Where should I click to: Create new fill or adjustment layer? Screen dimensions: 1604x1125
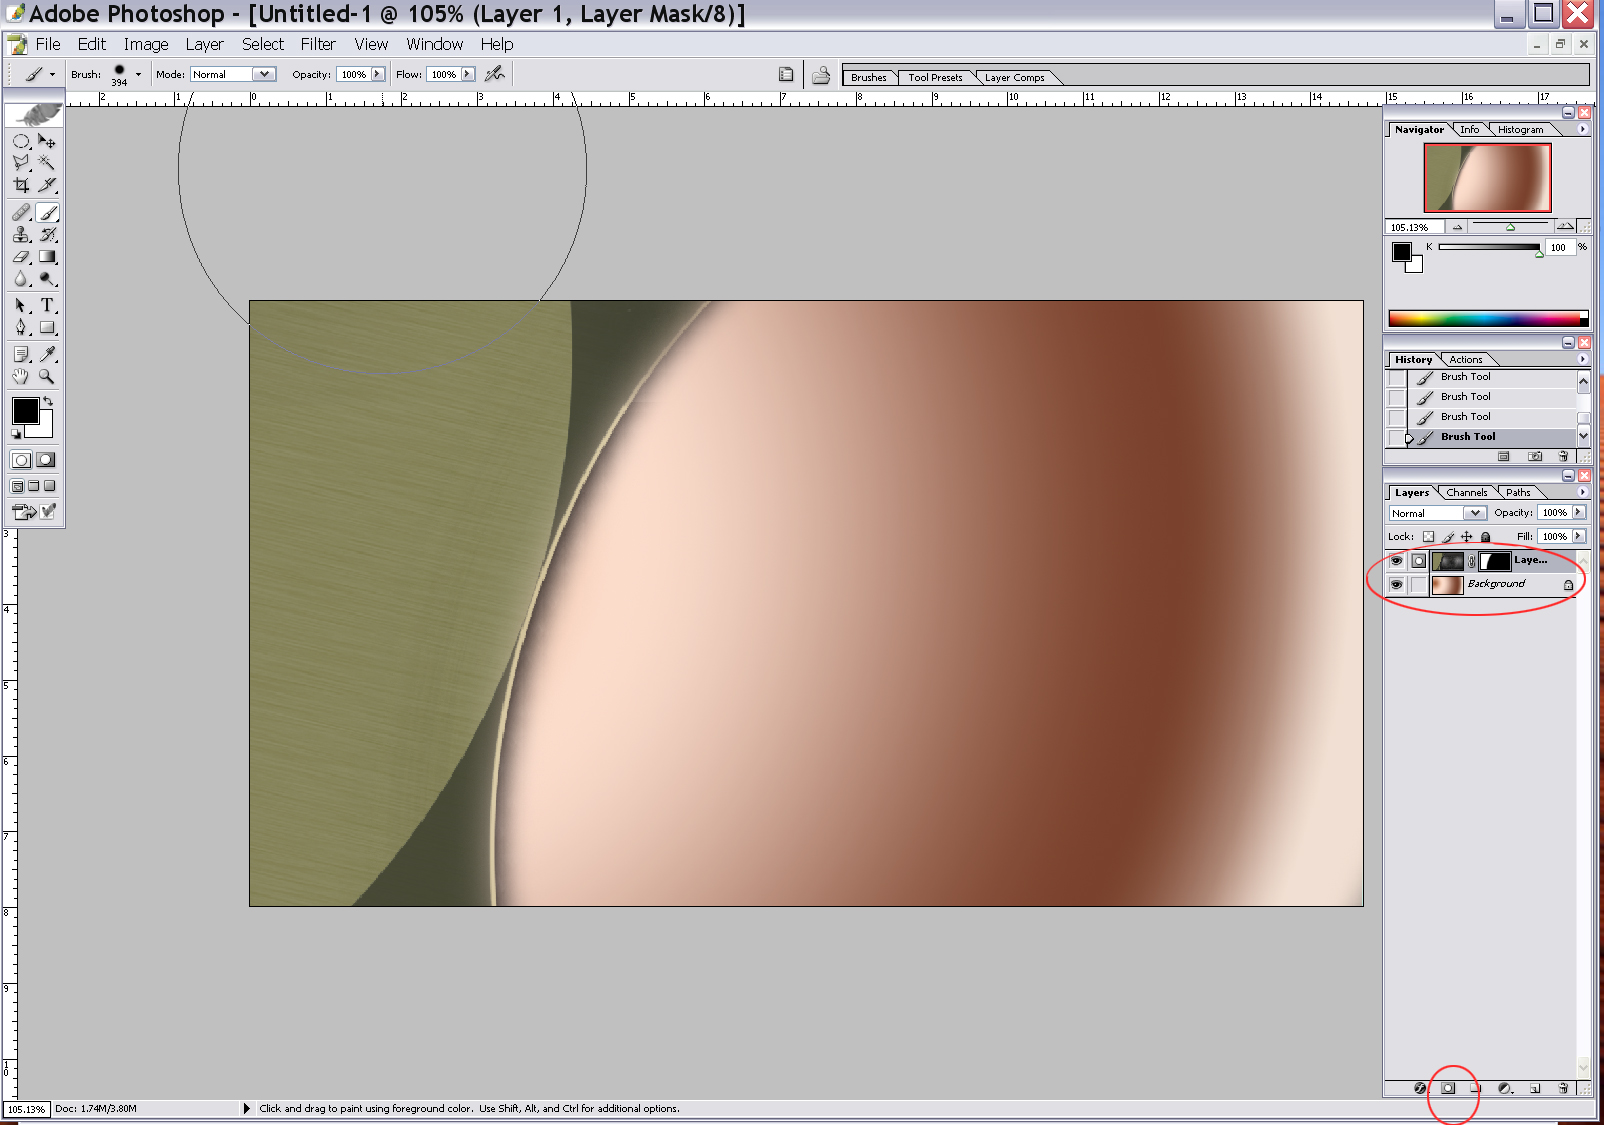[1505, 1088]
